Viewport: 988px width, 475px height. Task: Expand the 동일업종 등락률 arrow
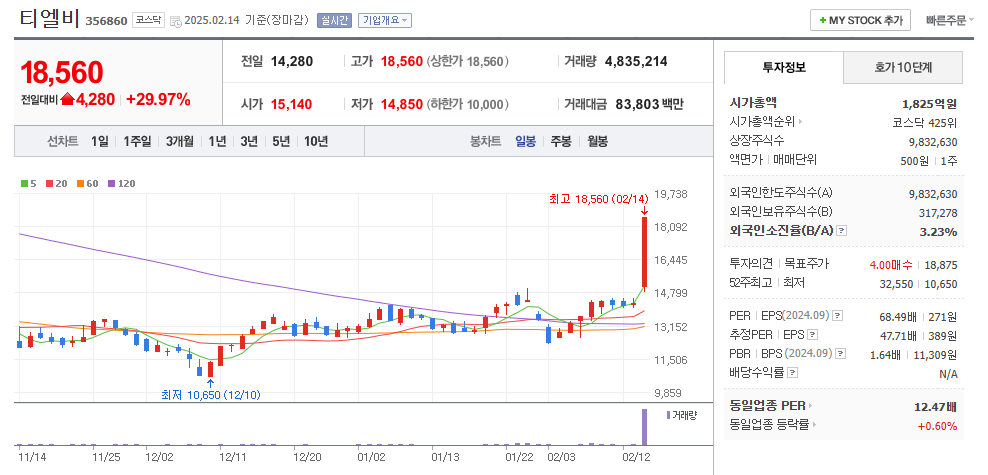(x=813, y=425)
